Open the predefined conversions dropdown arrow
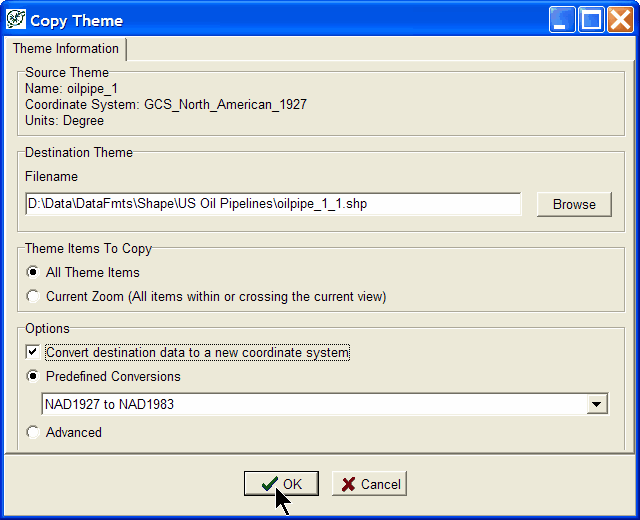 [597, 404]
